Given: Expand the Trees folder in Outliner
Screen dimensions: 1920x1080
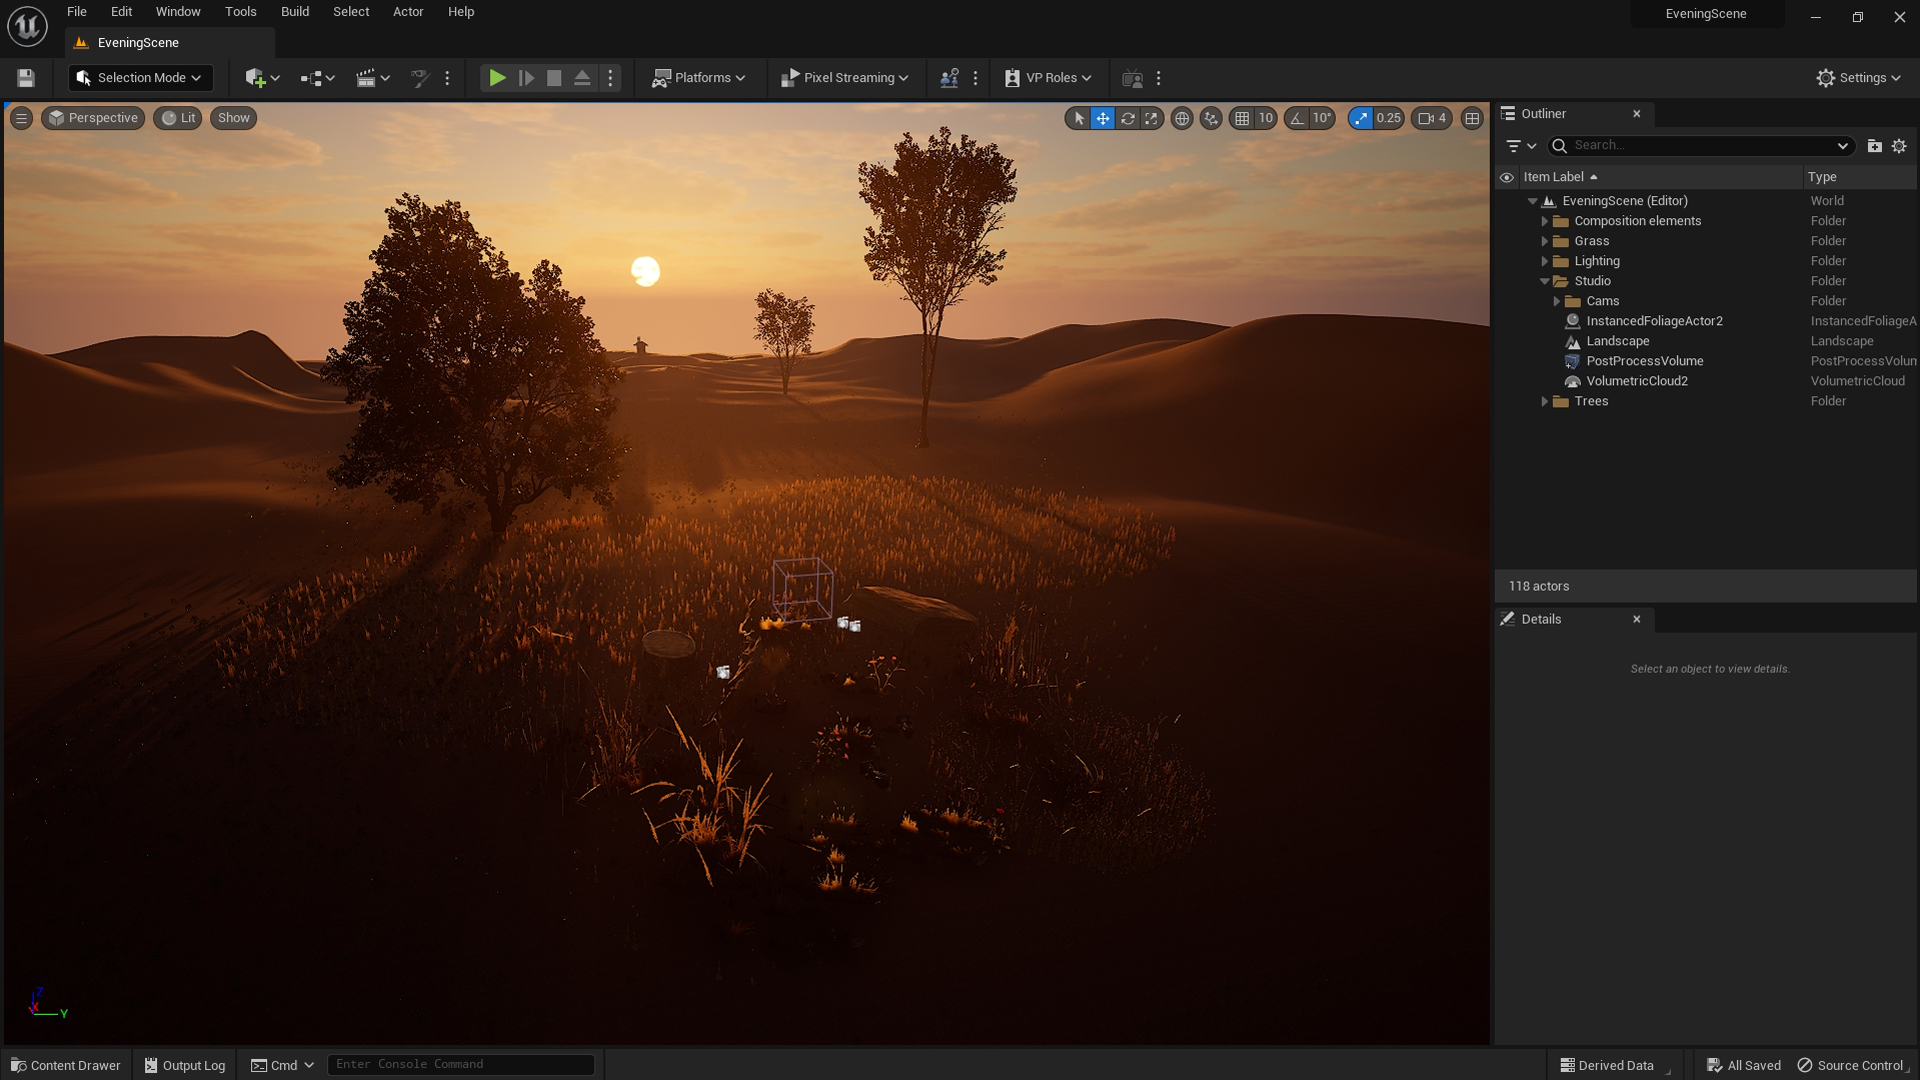Looking at the screenshot, I should (x=1544, y=401).
